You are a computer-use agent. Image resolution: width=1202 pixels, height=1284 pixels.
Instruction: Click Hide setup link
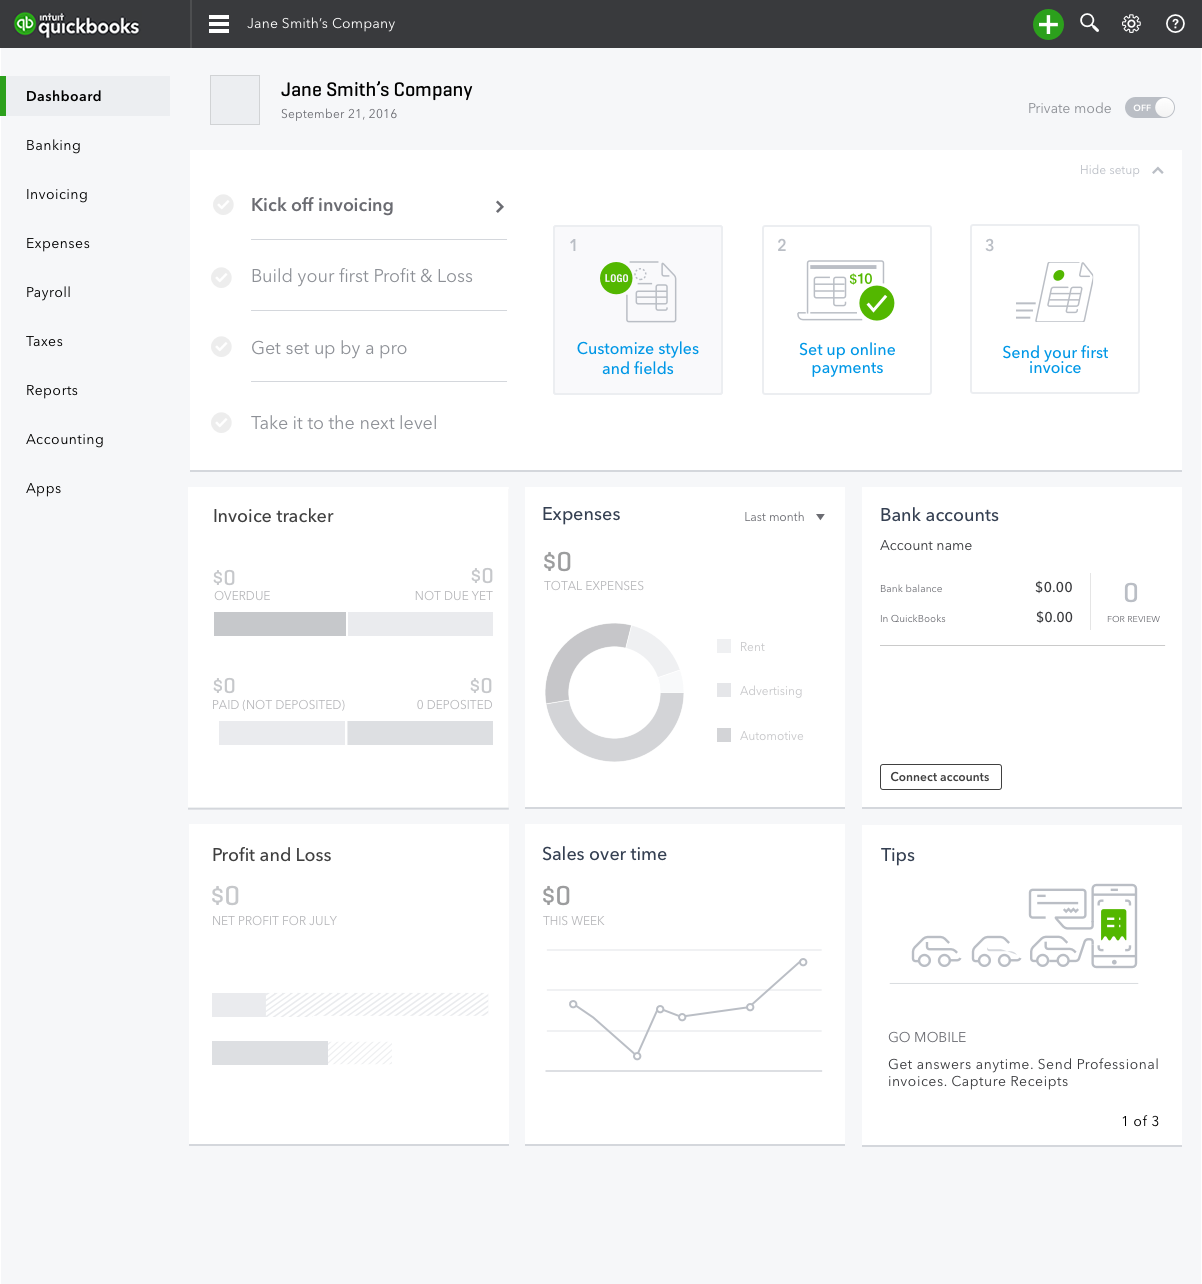[x=1109, y=170]
